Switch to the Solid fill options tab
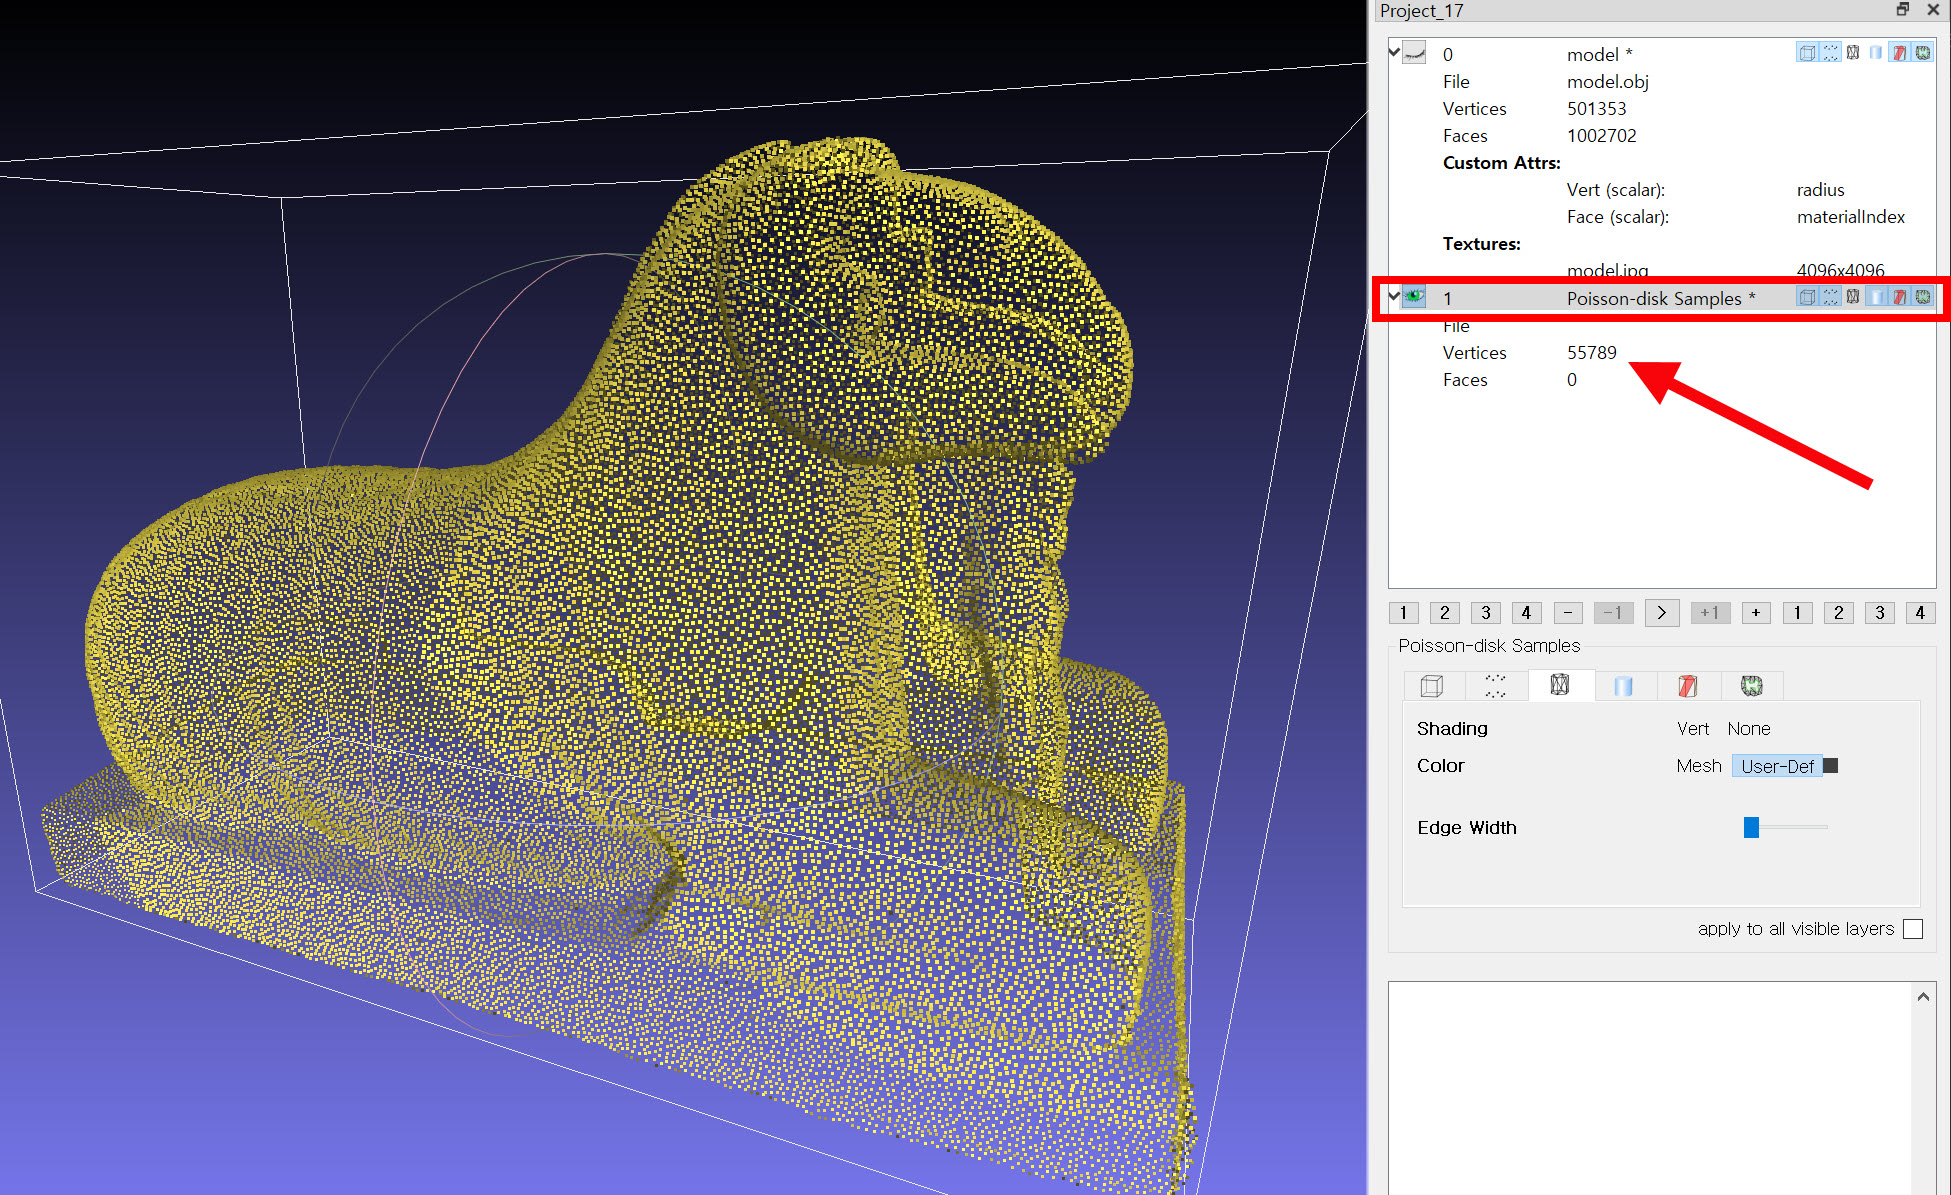 (1623, 685)
